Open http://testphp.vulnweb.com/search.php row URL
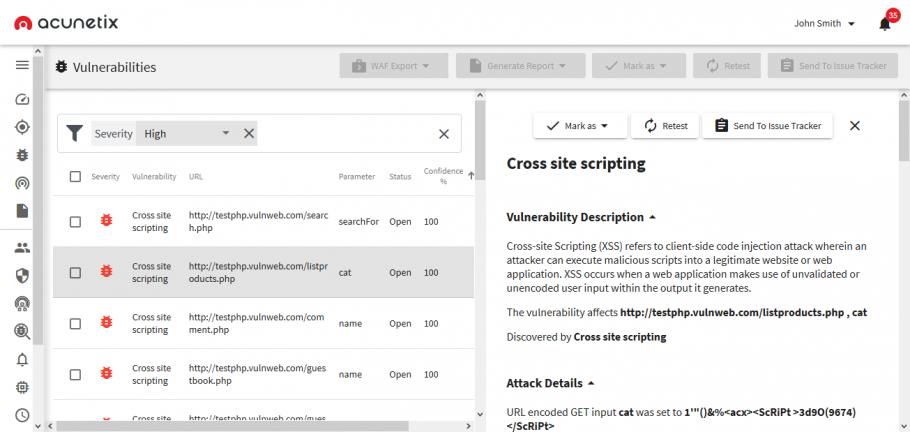910x432 pixels. [259, 222]
